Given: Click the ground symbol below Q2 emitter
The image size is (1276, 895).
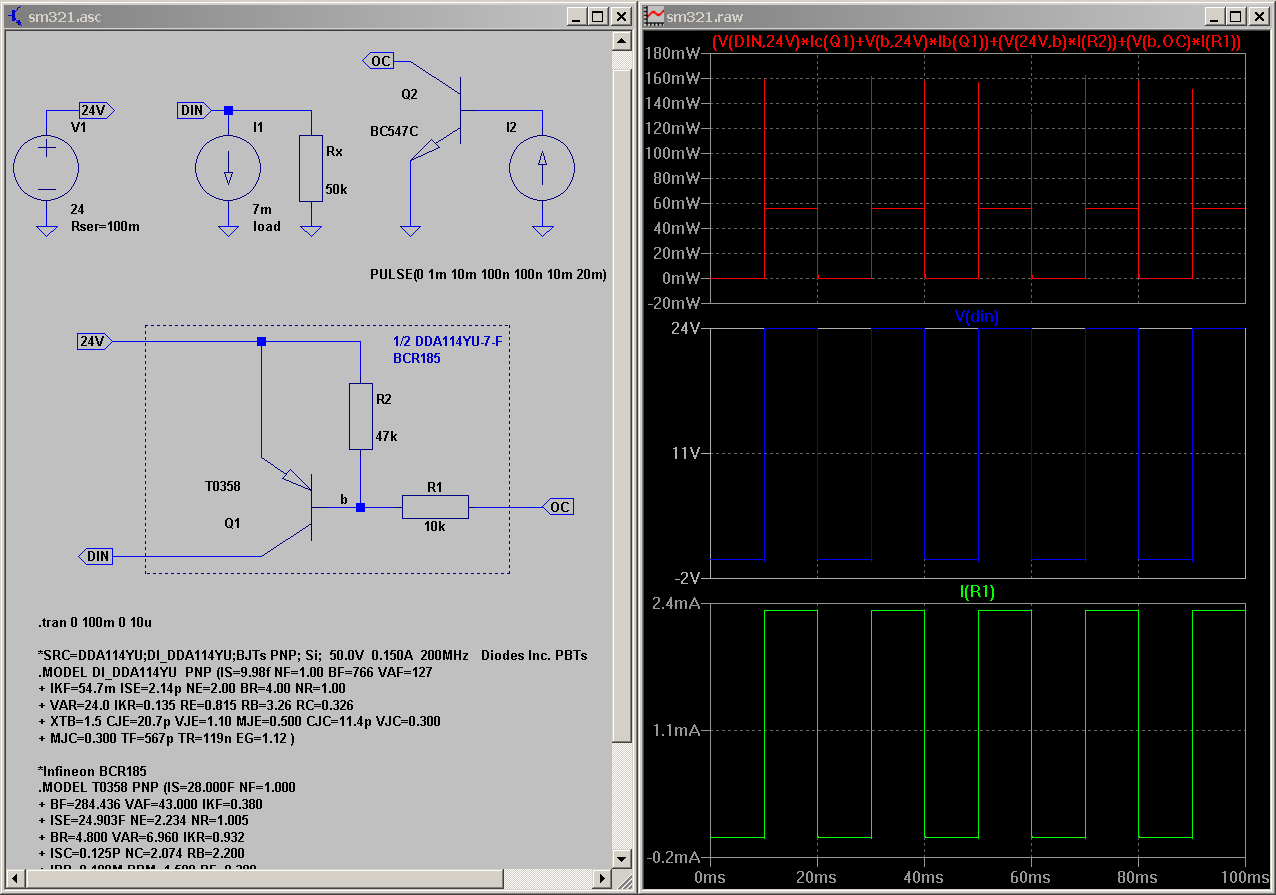Looking at the screenshot, I should pos(410,230).
